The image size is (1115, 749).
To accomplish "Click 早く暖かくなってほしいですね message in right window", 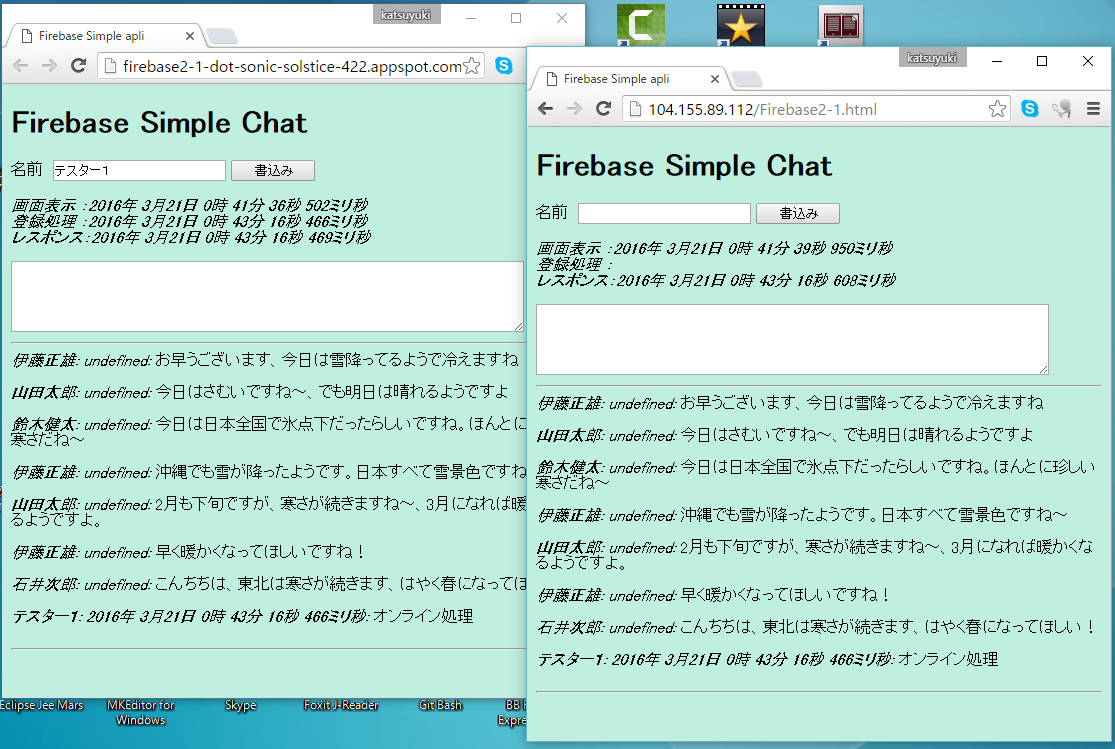I will pos(713,595).
